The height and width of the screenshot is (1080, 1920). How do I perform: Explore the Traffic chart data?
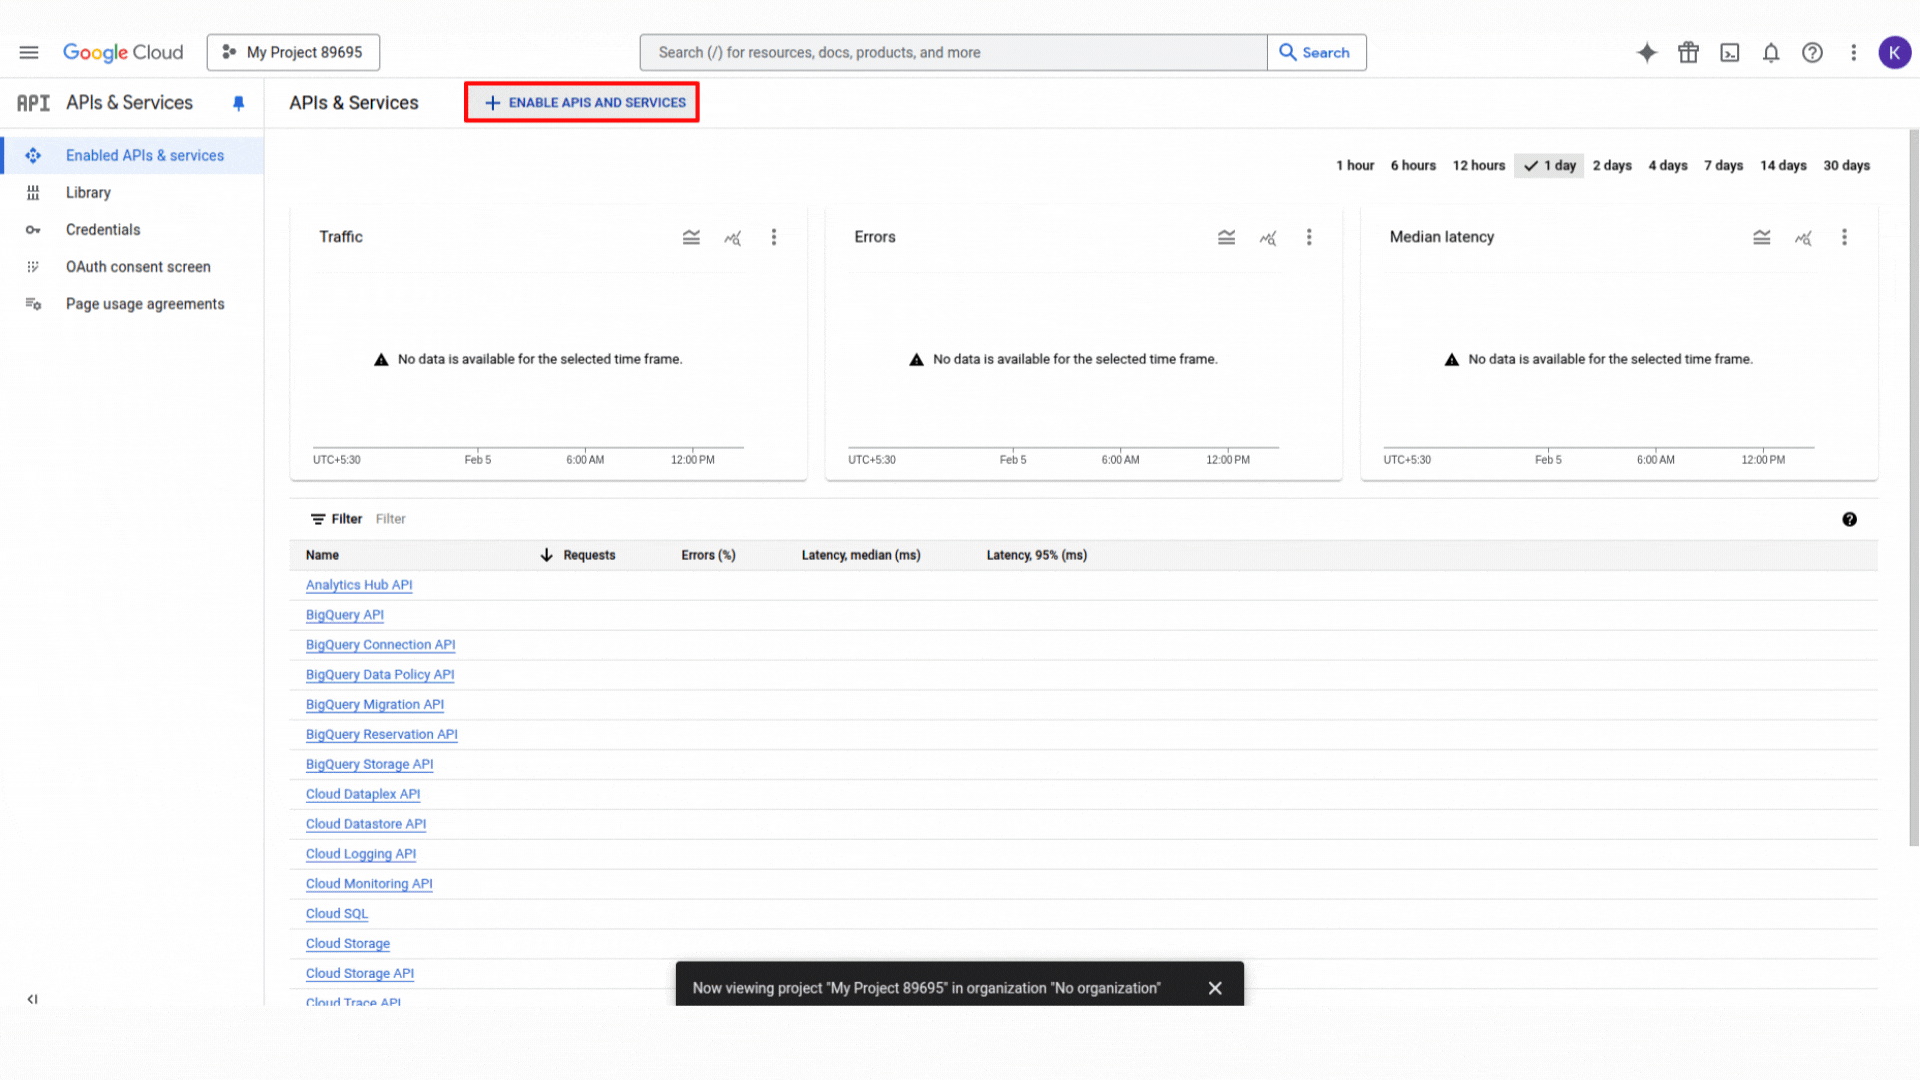coord(733,237)
